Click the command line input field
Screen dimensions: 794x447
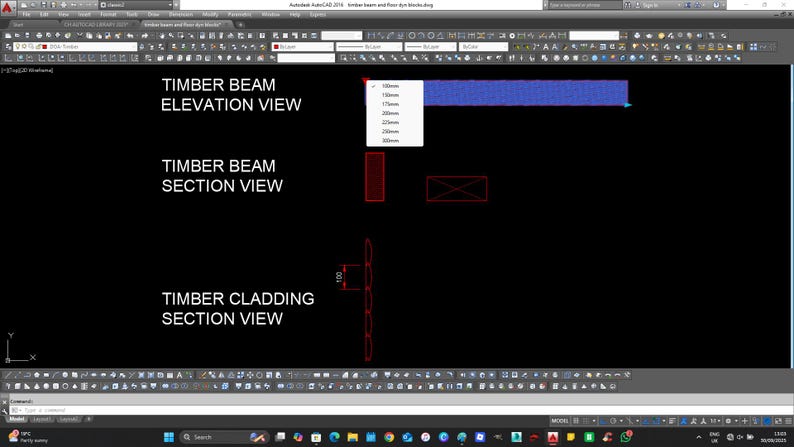tap(400, 410)
